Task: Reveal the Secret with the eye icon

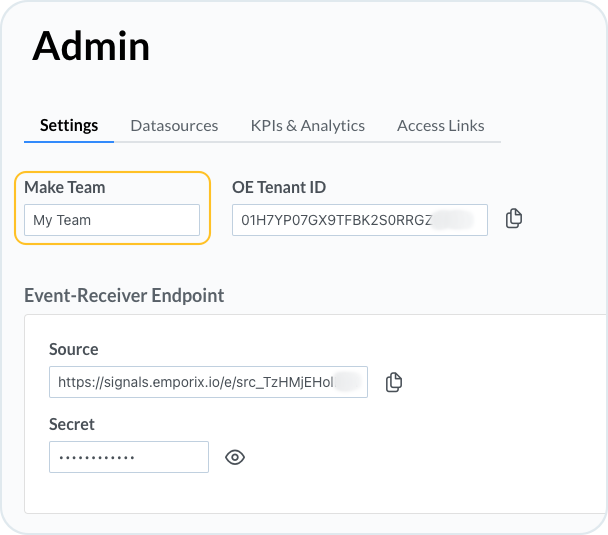Action: click(x=235, y=457)
